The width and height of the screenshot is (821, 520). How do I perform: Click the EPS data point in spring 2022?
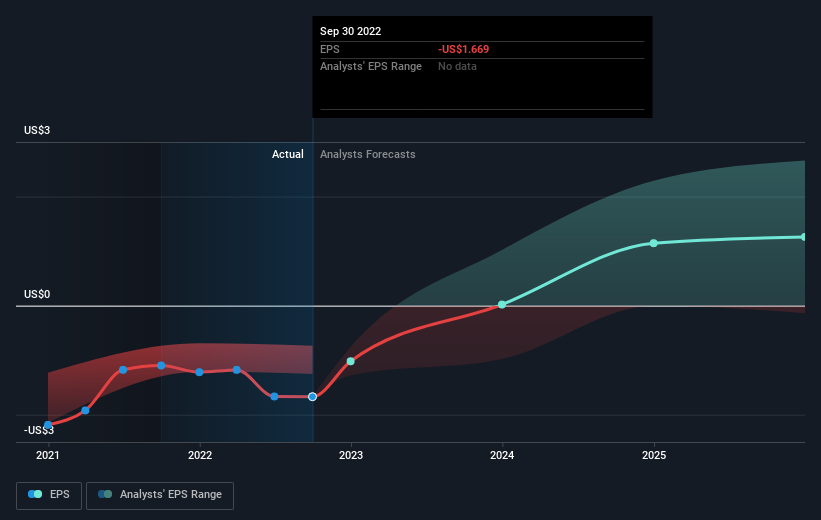coord(237,370)
